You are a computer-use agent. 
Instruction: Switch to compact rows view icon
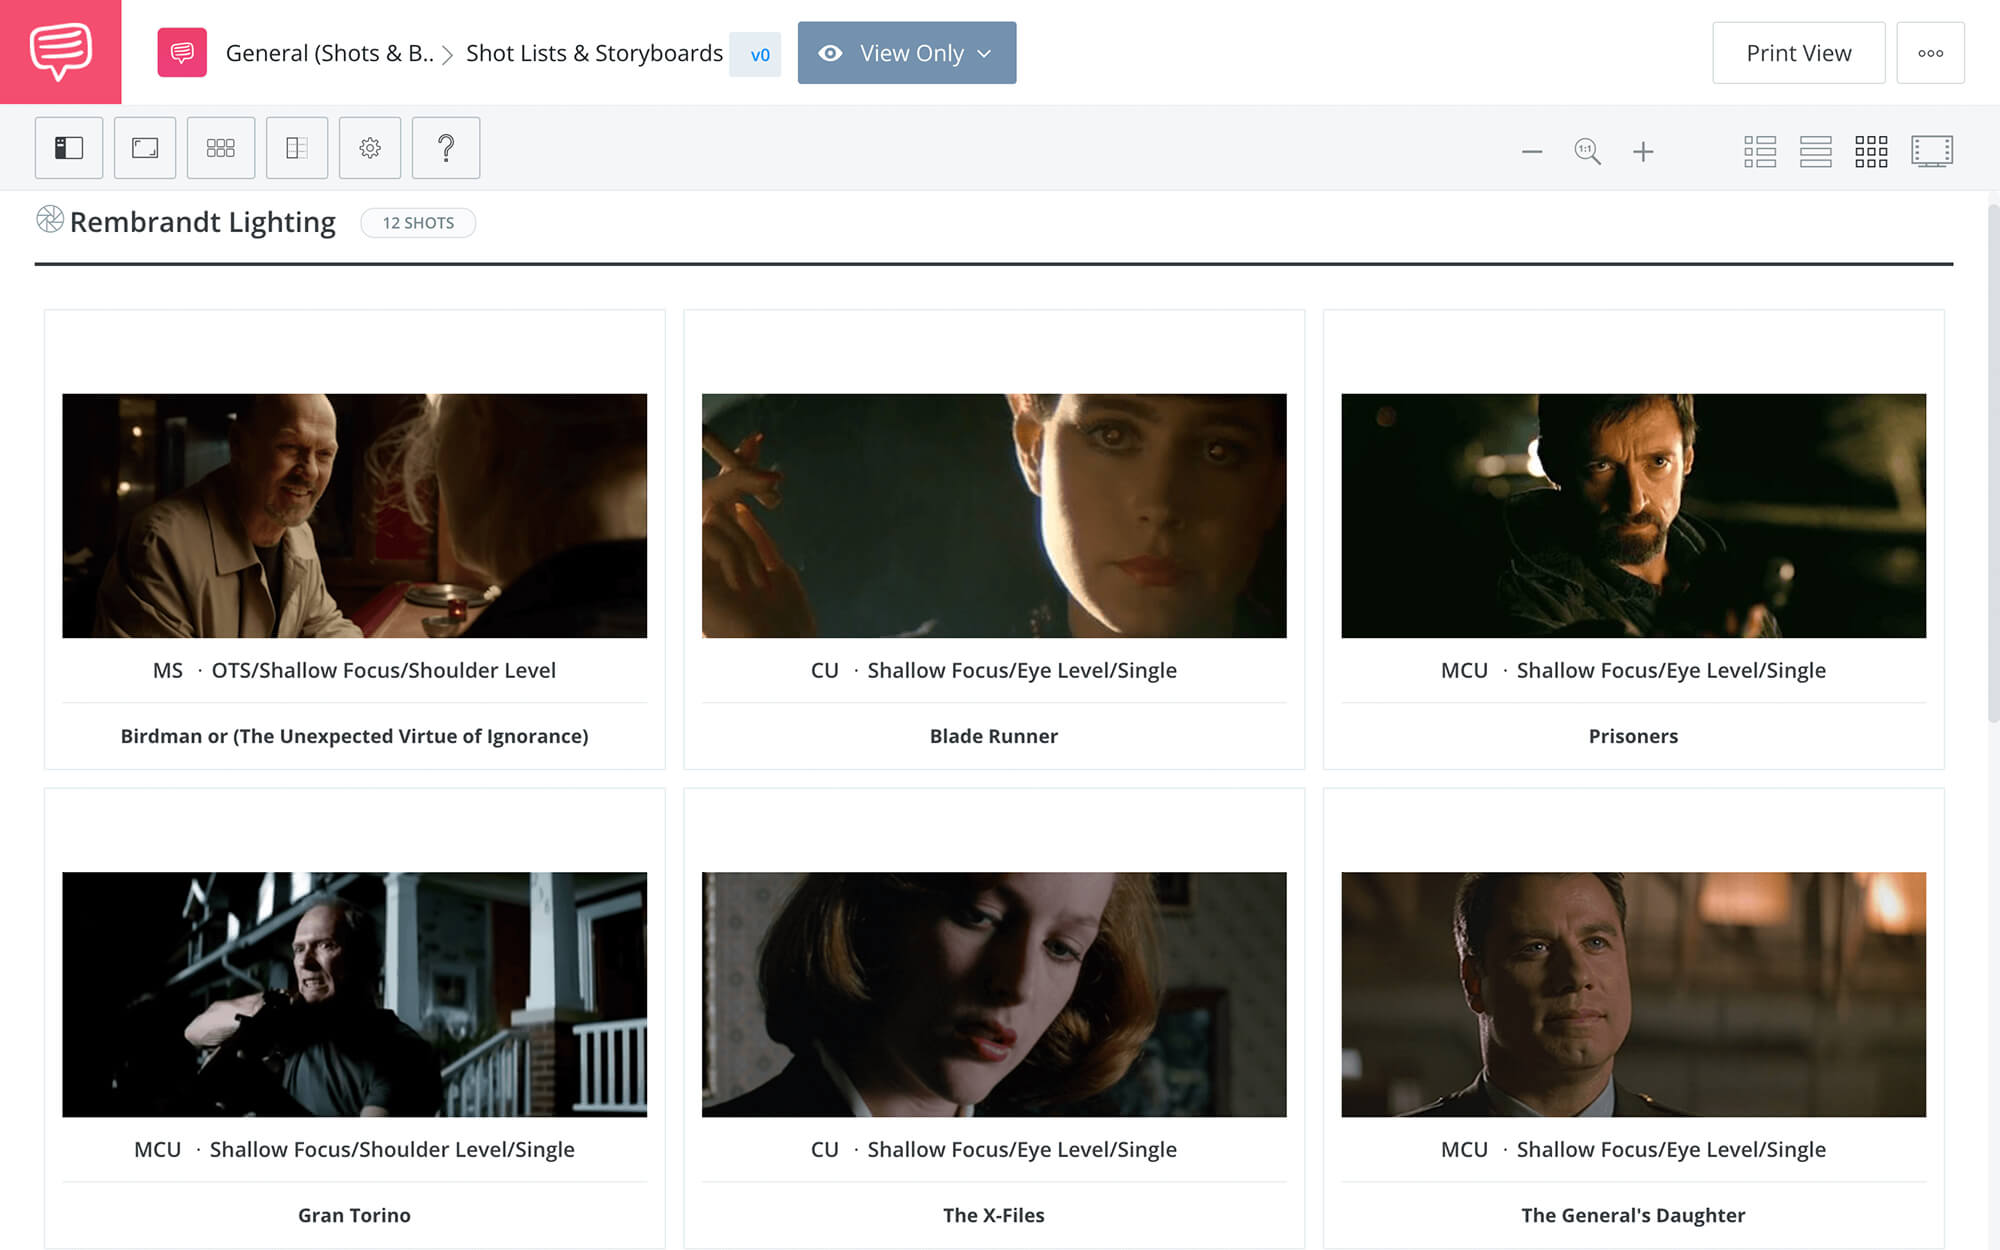1815,152
